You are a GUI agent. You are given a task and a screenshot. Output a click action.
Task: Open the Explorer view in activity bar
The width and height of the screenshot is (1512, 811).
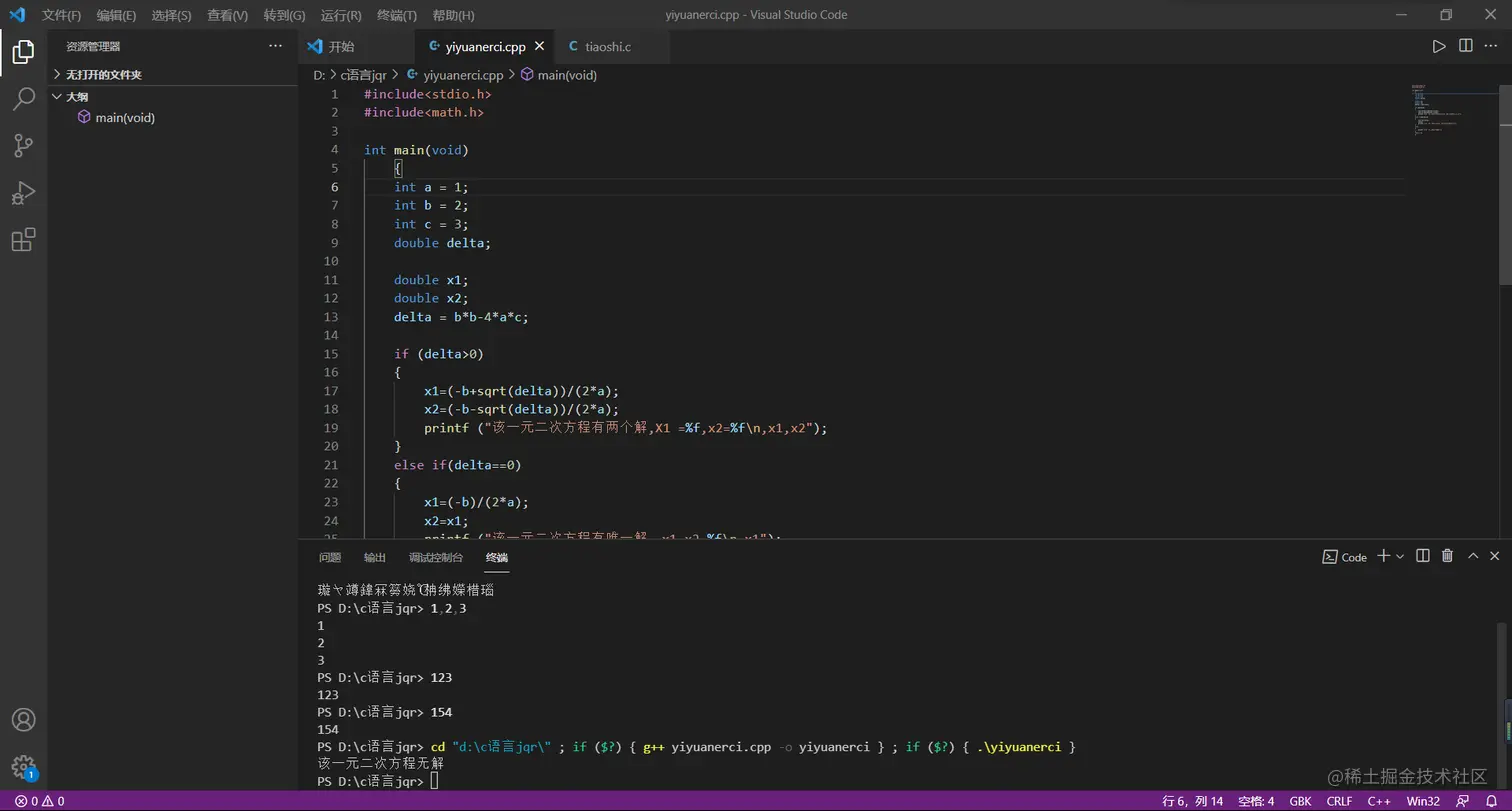23,52
